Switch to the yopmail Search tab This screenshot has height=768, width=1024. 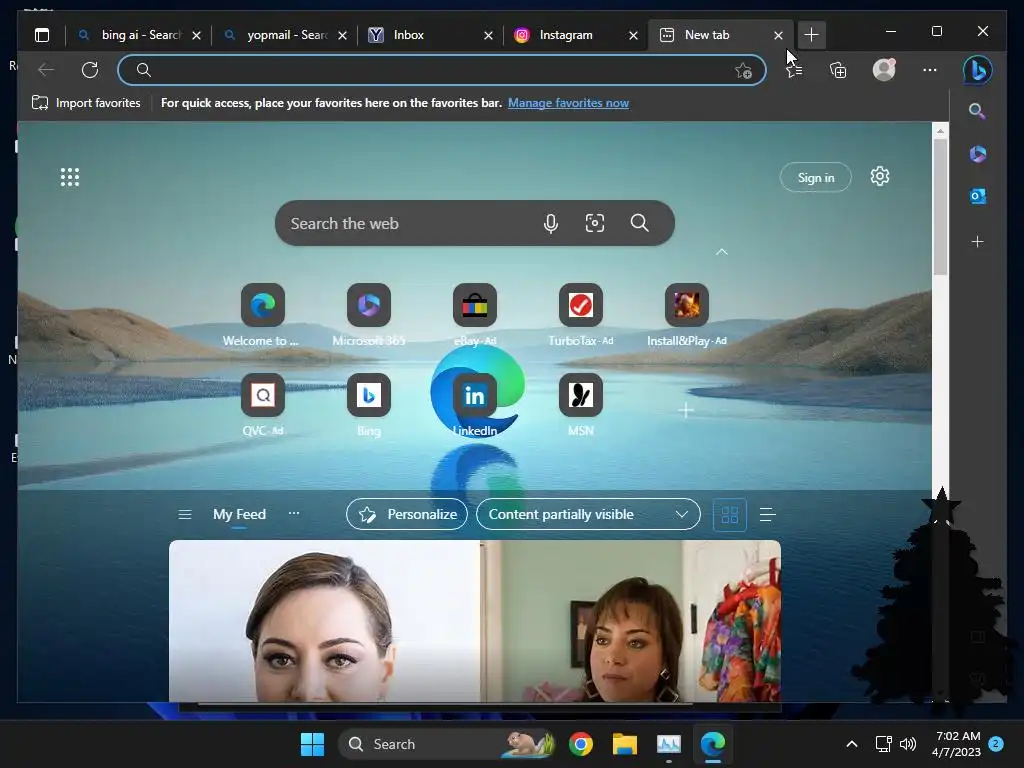point(284,35)
